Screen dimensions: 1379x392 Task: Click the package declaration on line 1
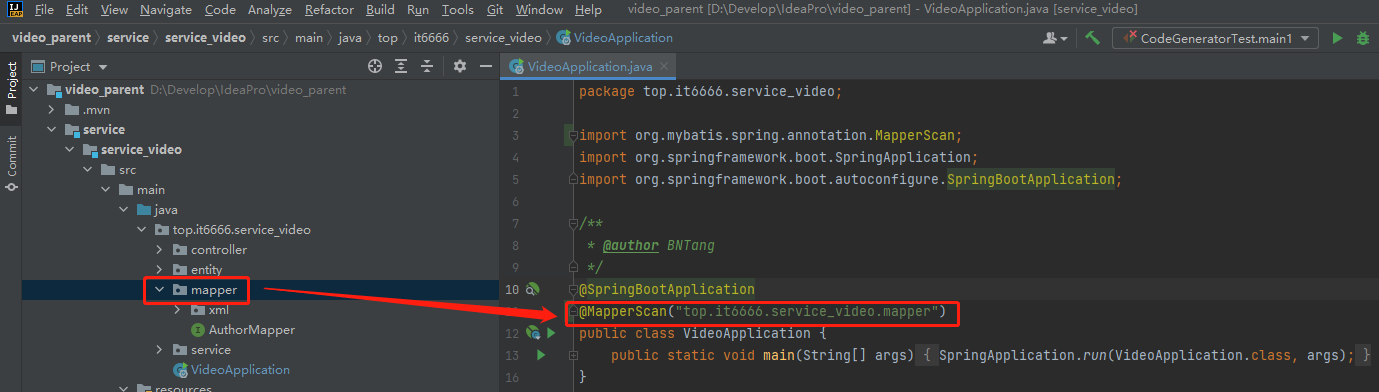click(711, 91)
